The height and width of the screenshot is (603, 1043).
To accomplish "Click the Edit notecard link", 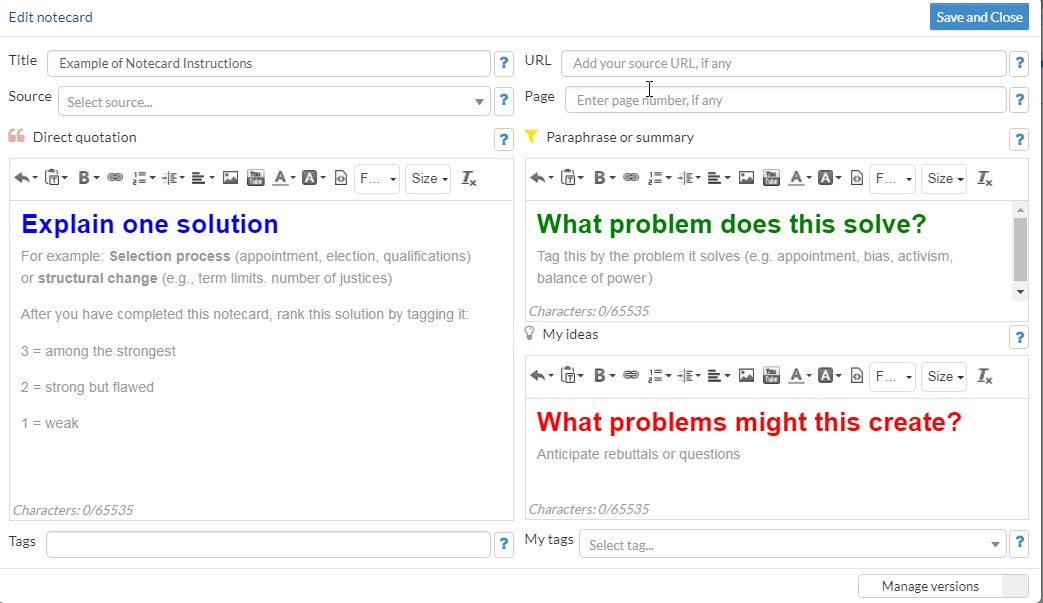I will [x=50, y=17].
